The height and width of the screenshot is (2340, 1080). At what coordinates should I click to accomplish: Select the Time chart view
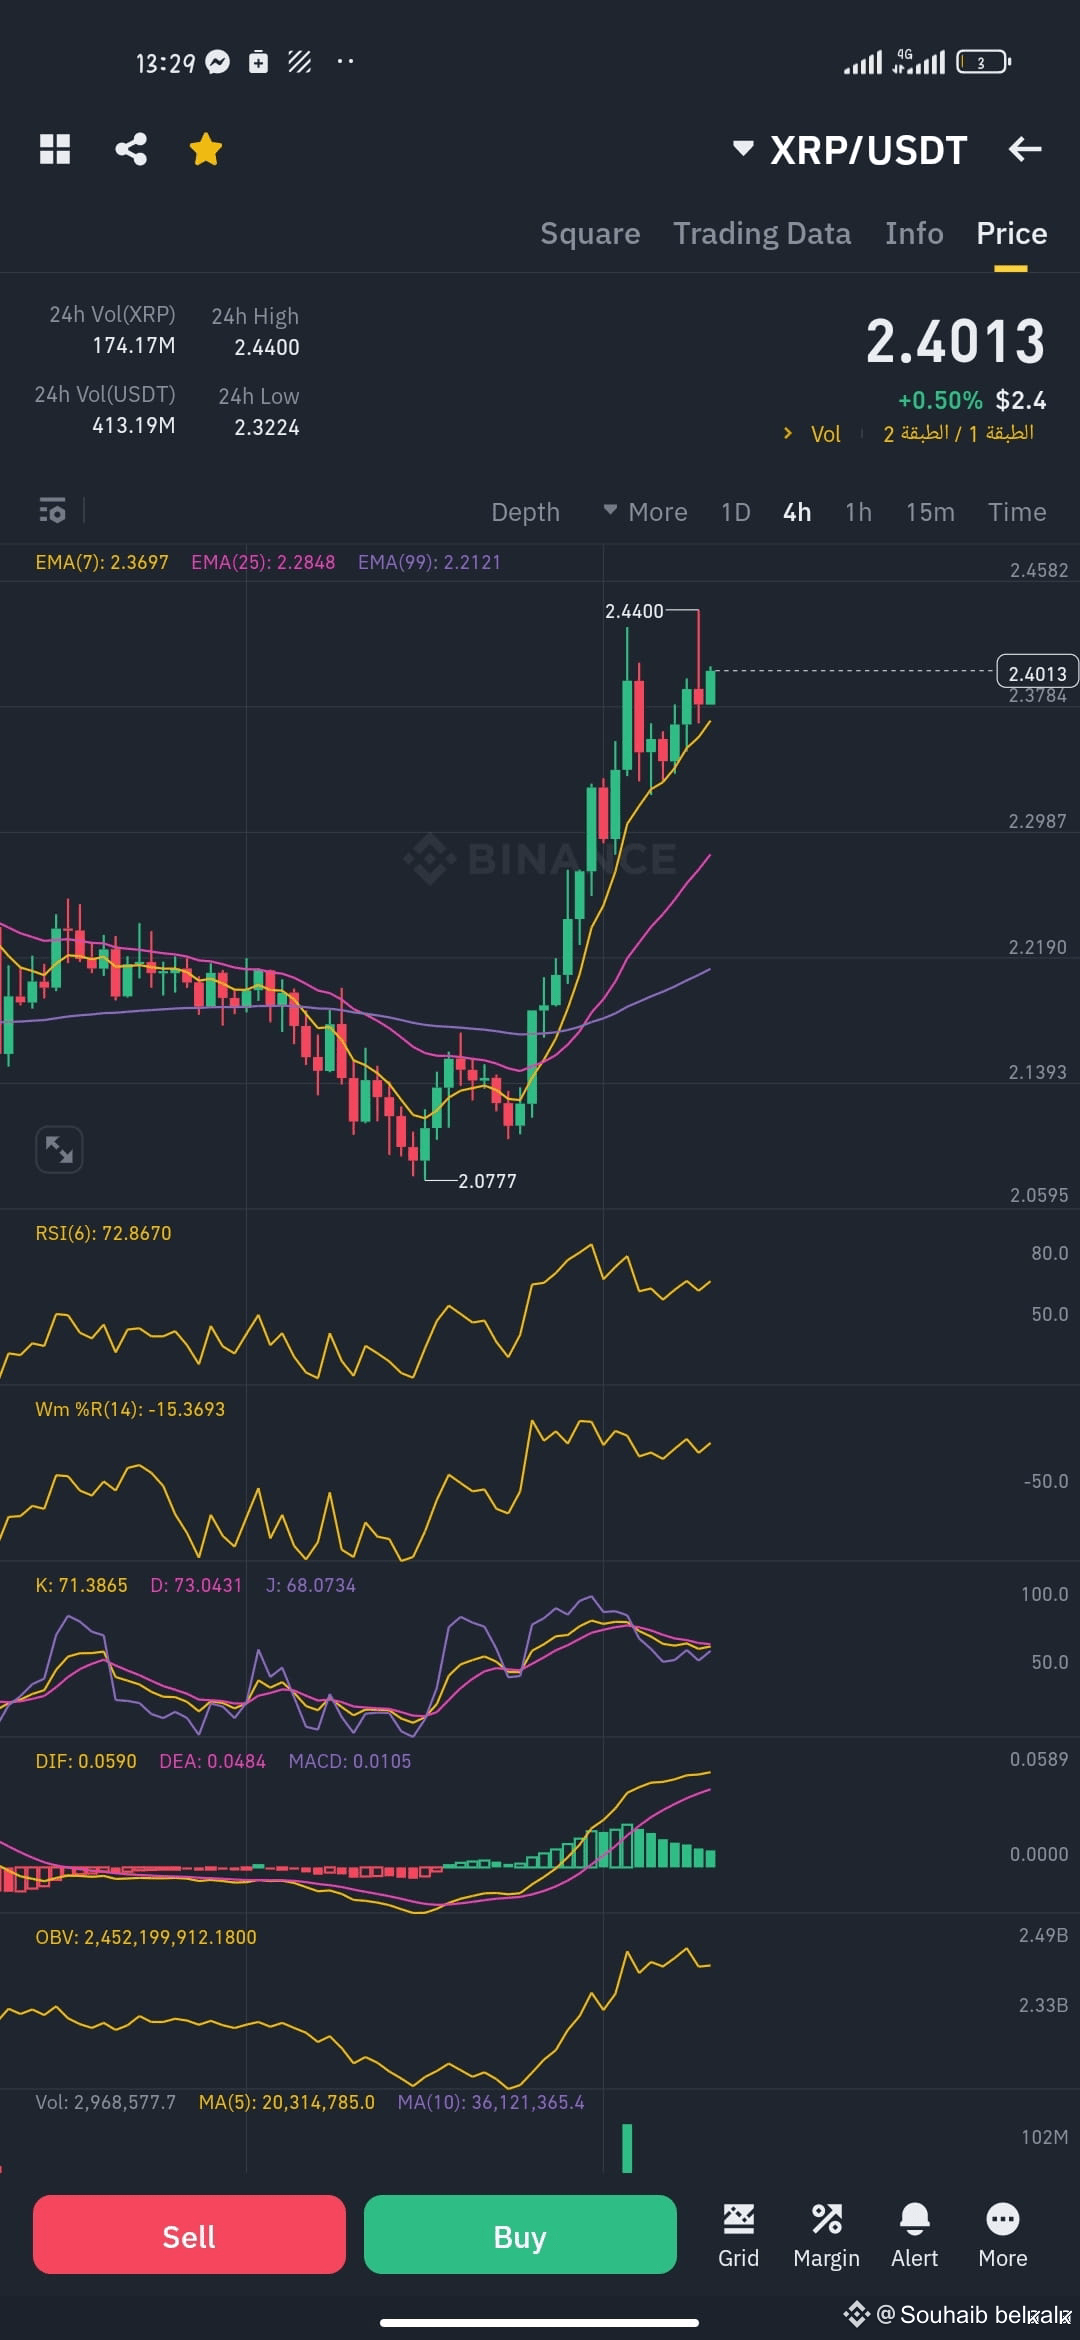[1017, 512]
